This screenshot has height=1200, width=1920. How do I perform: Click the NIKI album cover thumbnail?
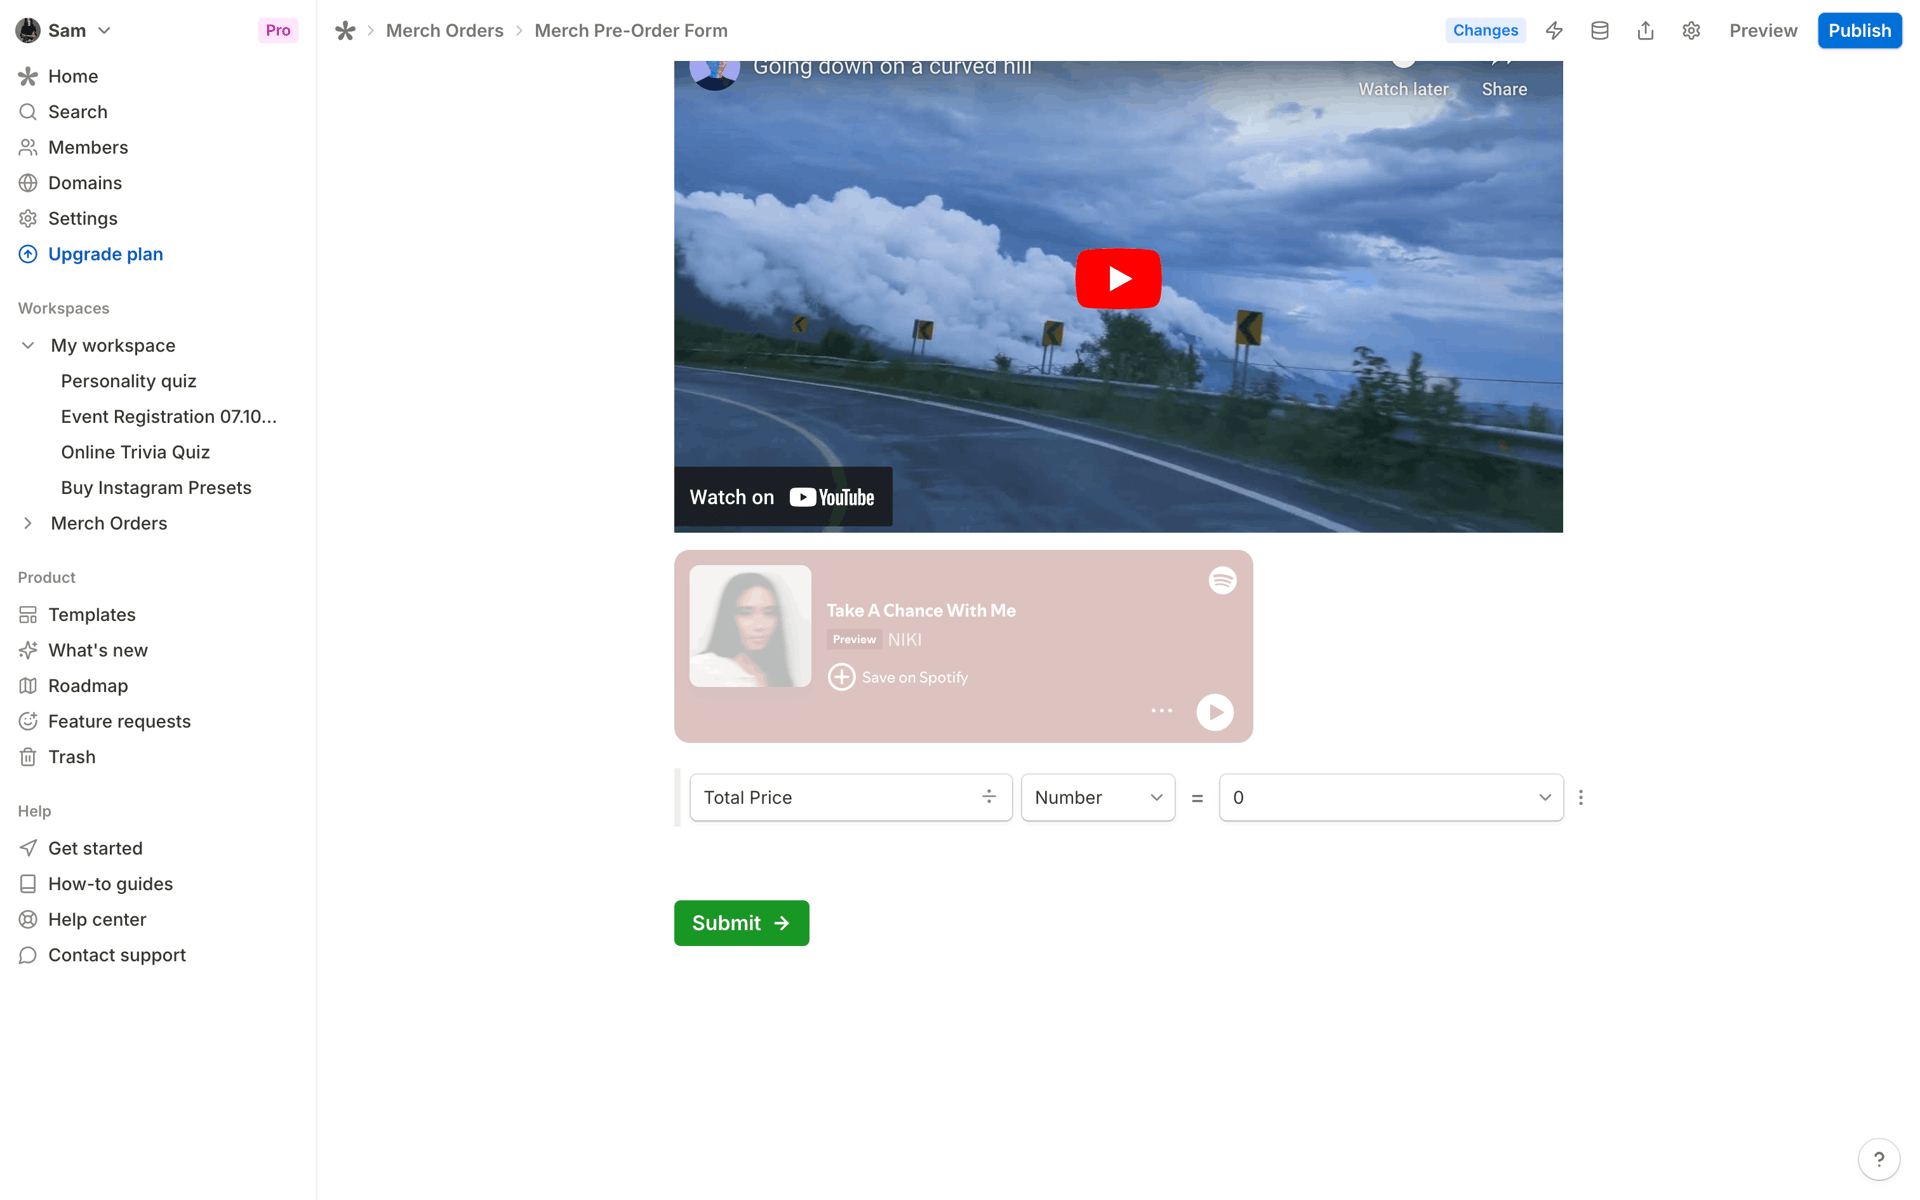tap(750, 626)
